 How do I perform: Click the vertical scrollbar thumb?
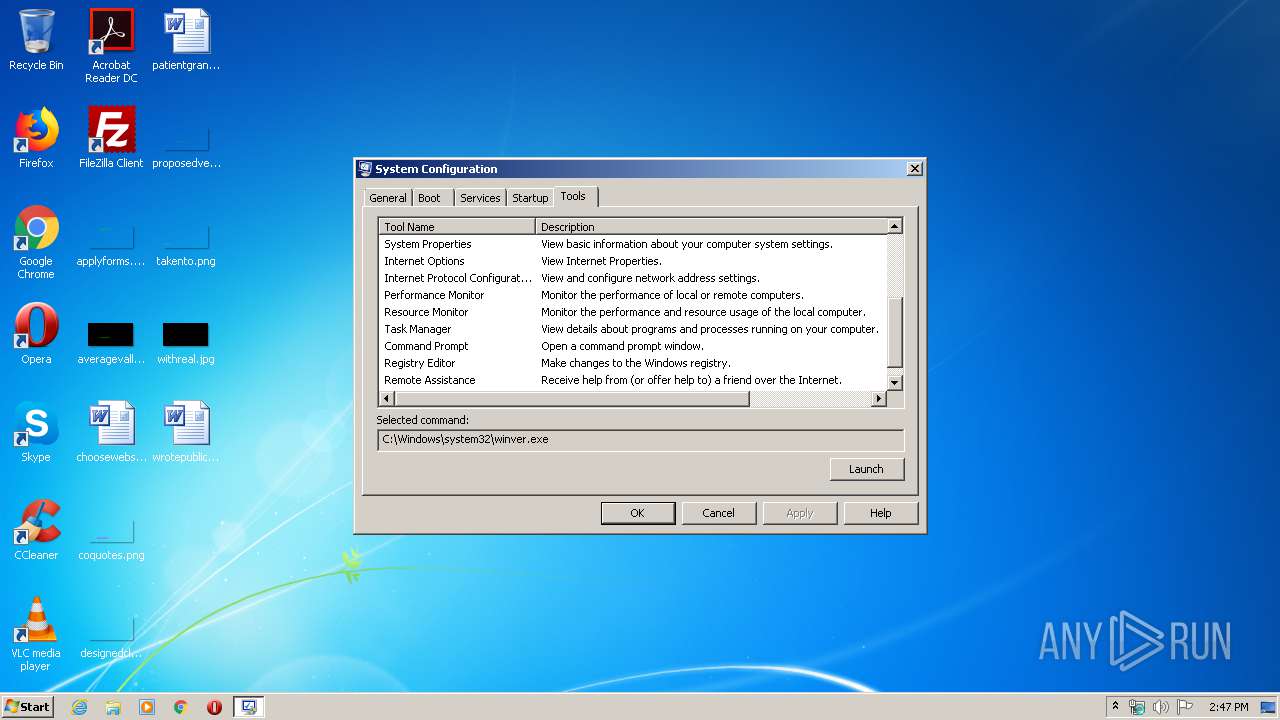coord(895,332)
